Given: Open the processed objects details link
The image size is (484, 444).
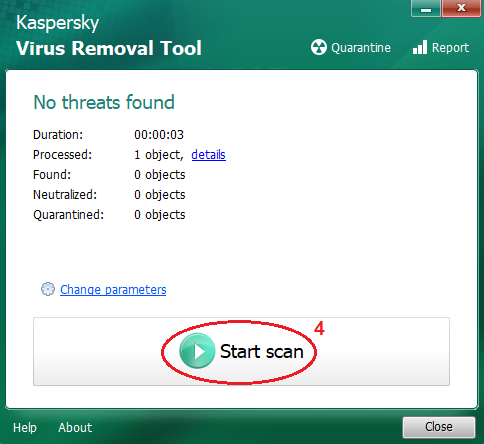Looking at the screenshot, I should pyautogui.click(x=208, y=155).
